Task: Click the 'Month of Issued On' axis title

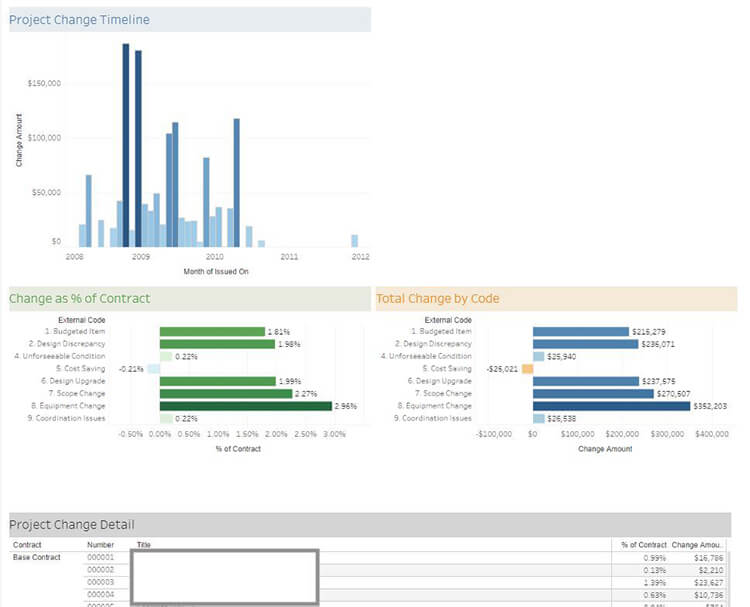Action: click(216, 271)
